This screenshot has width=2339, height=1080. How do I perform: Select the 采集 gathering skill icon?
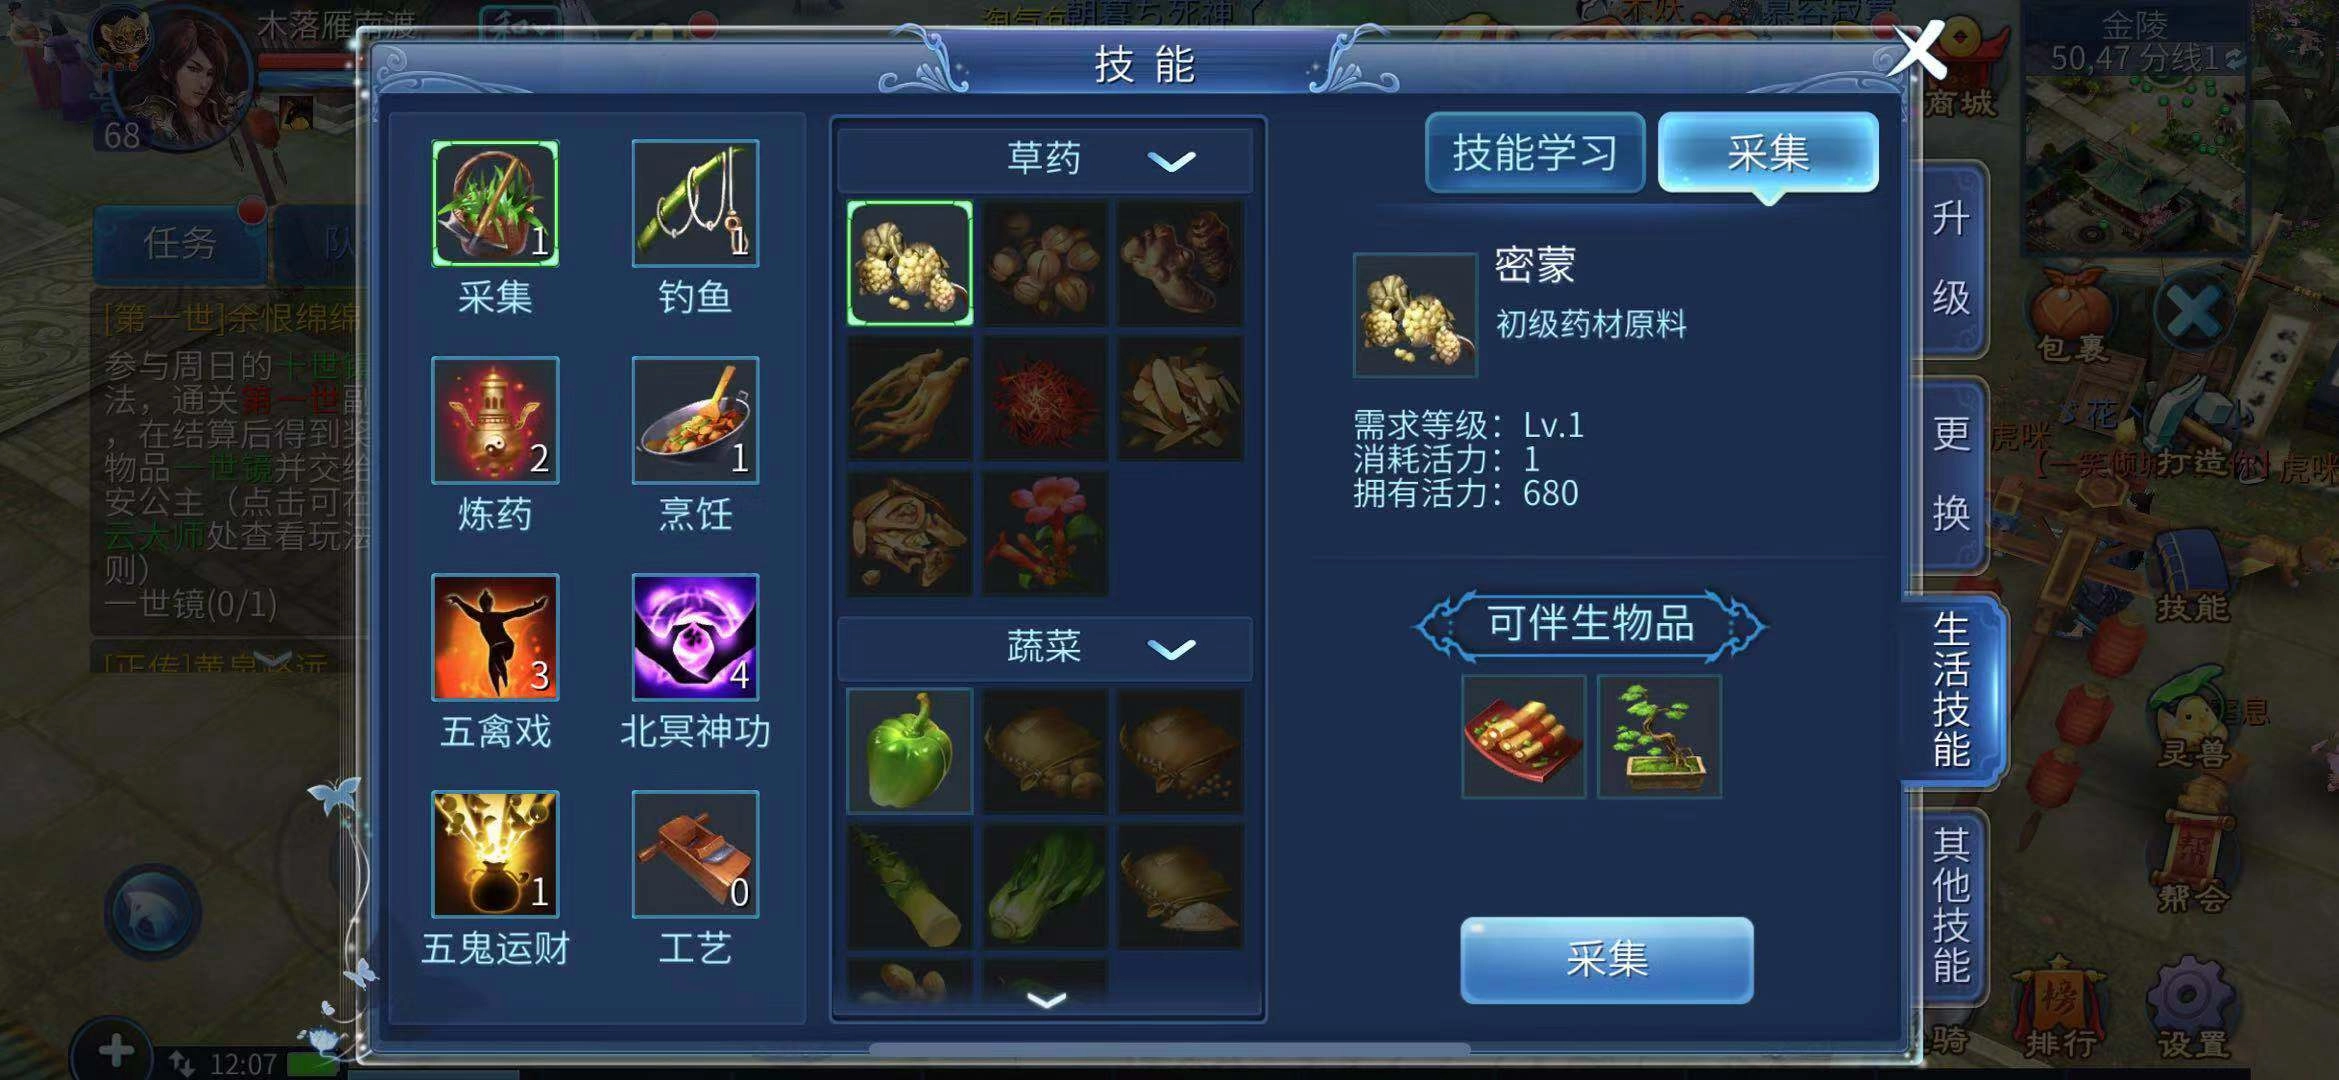tap(495, 203)
